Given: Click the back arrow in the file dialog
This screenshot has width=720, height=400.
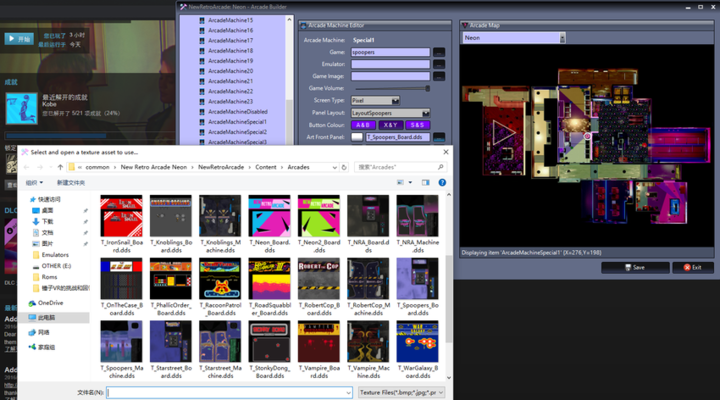Looking at the screenshot, I should pos(27,167).
